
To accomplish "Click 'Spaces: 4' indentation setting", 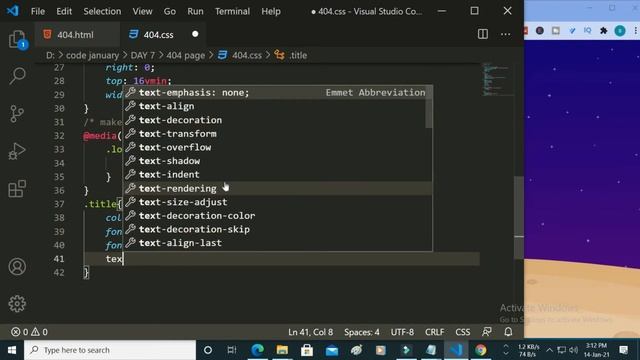I will coord(362,332).
